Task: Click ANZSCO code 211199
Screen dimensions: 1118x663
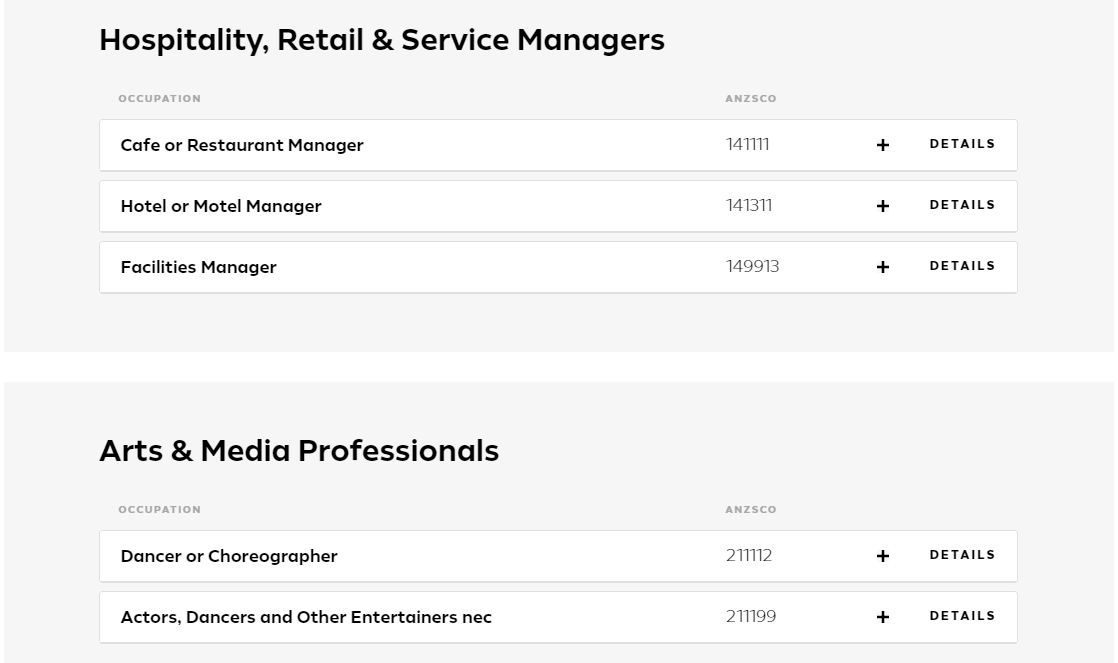Action: coord(751,617)
